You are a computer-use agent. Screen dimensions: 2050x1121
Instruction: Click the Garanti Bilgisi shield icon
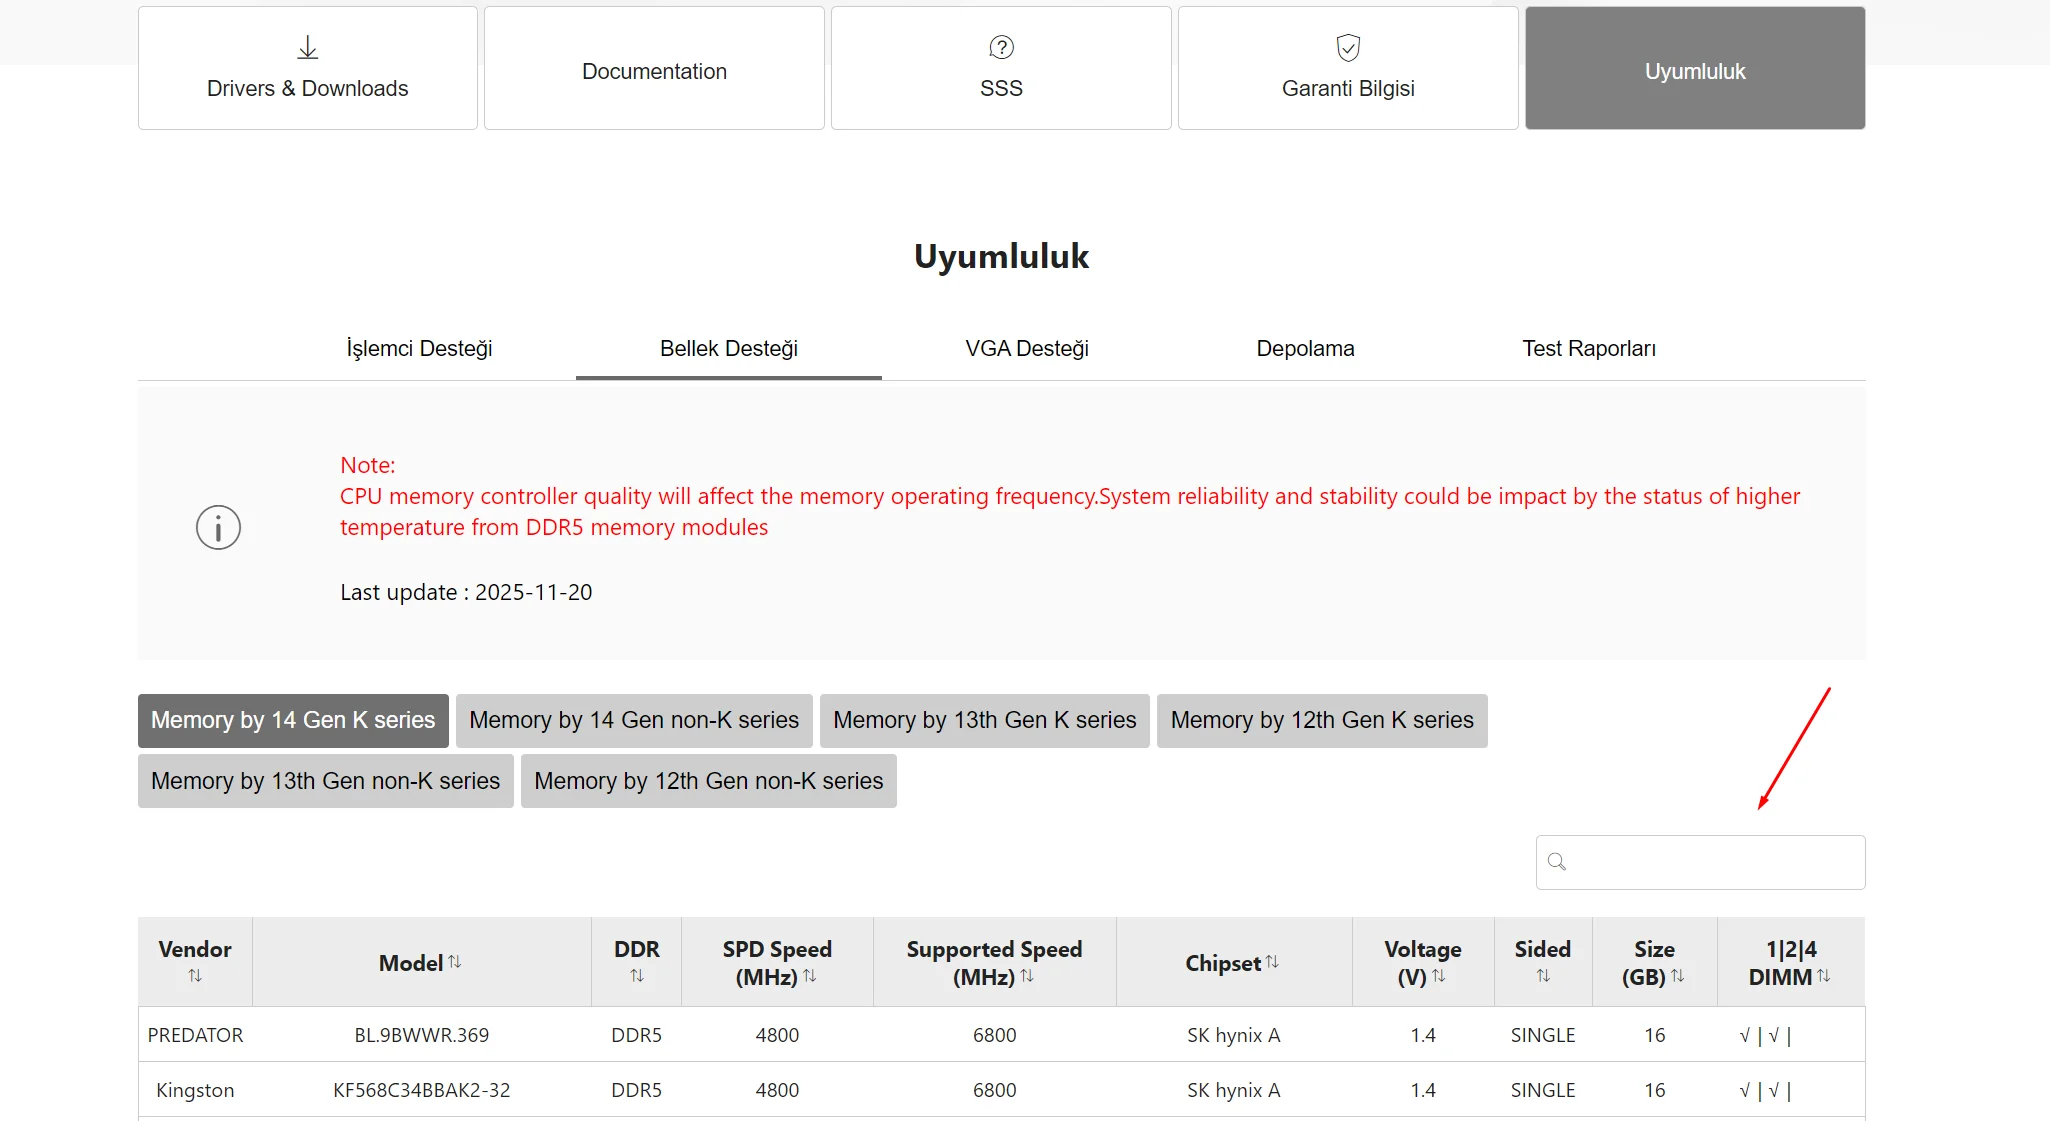pyautogui.click(x=1348, y=47)
